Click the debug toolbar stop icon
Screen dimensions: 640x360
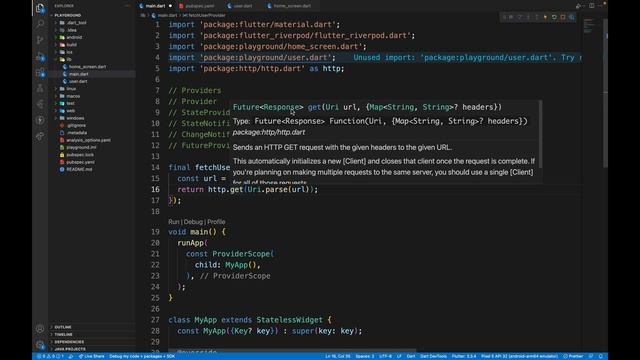click(x=563, y=17)
